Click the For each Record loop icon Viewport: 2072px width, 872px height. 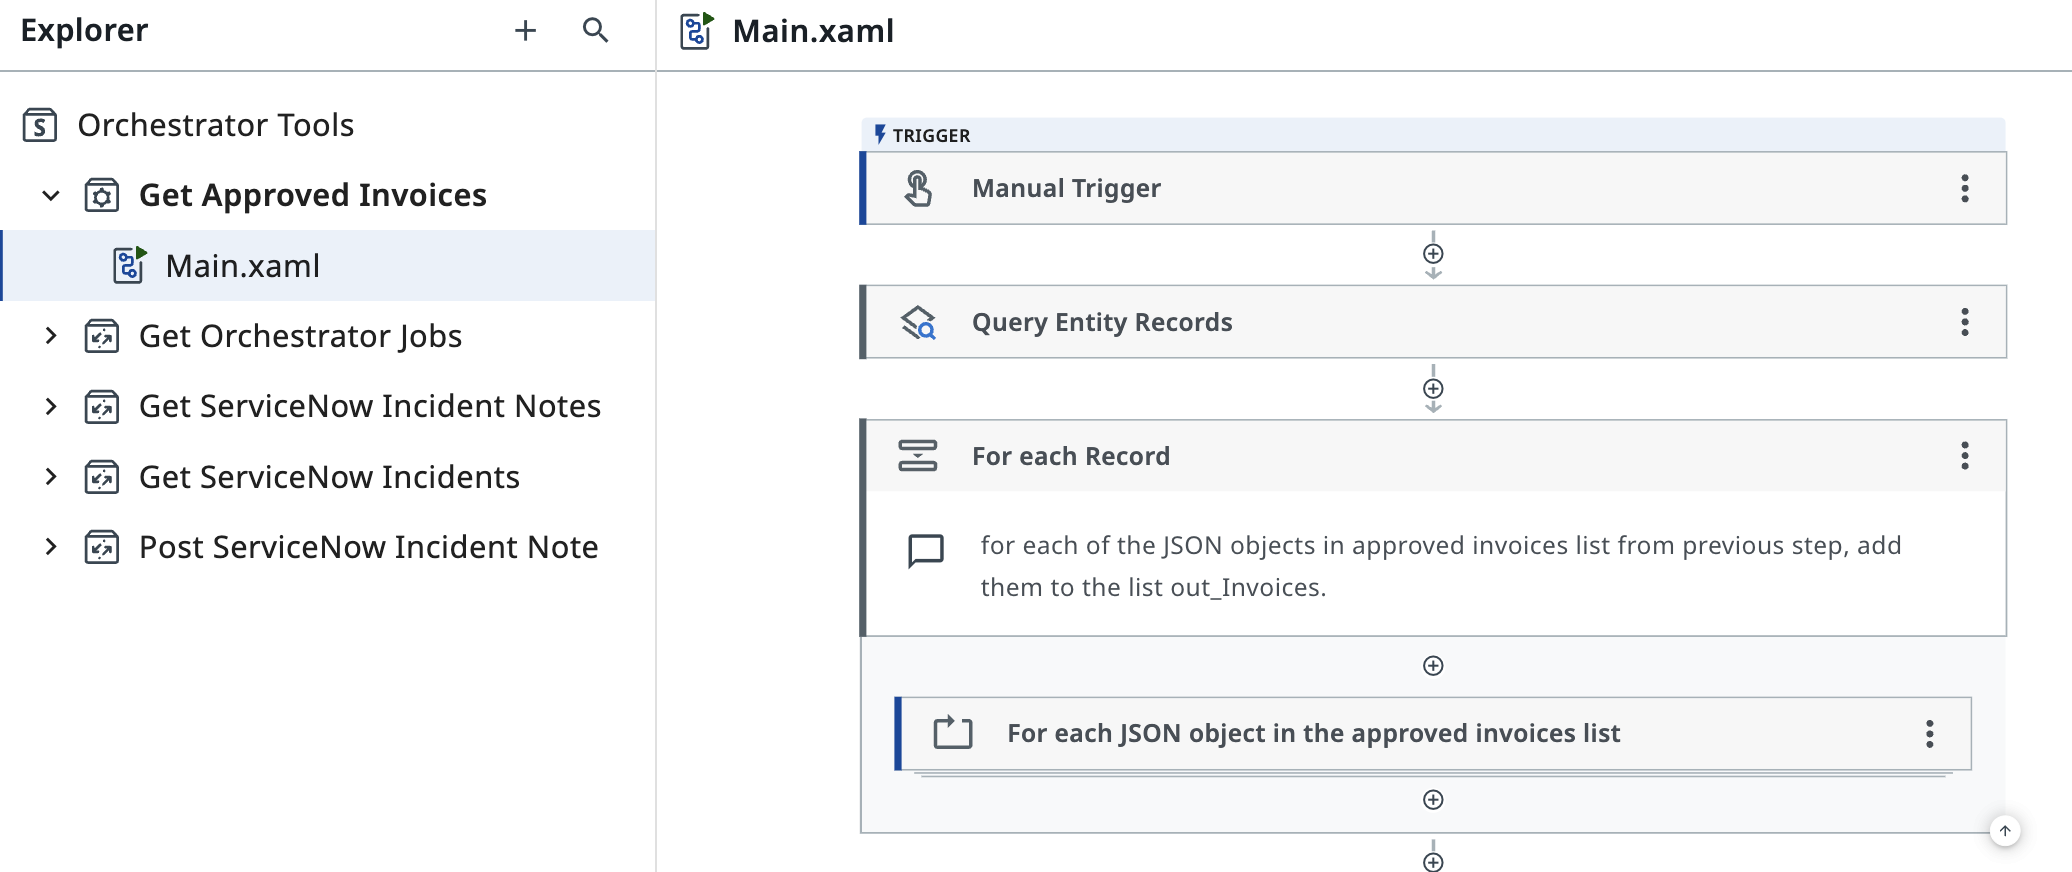[x=918, y=456]
